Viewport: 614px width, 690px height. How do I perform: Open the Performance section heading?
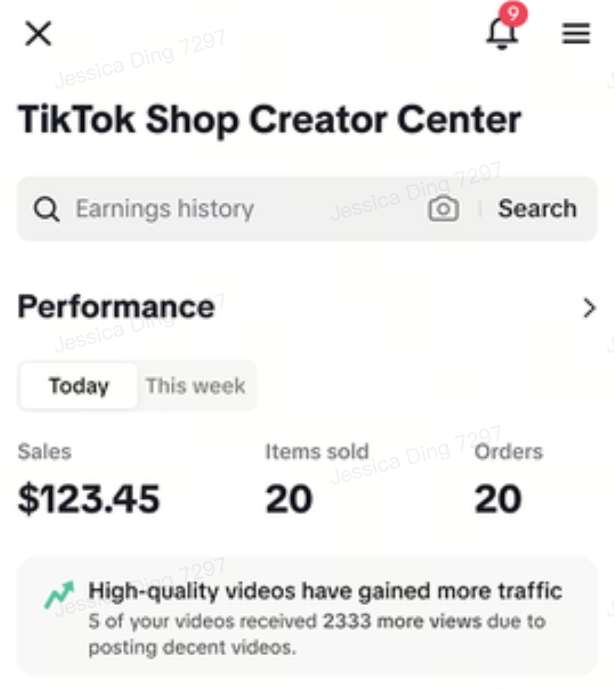[x=116, y=307]
